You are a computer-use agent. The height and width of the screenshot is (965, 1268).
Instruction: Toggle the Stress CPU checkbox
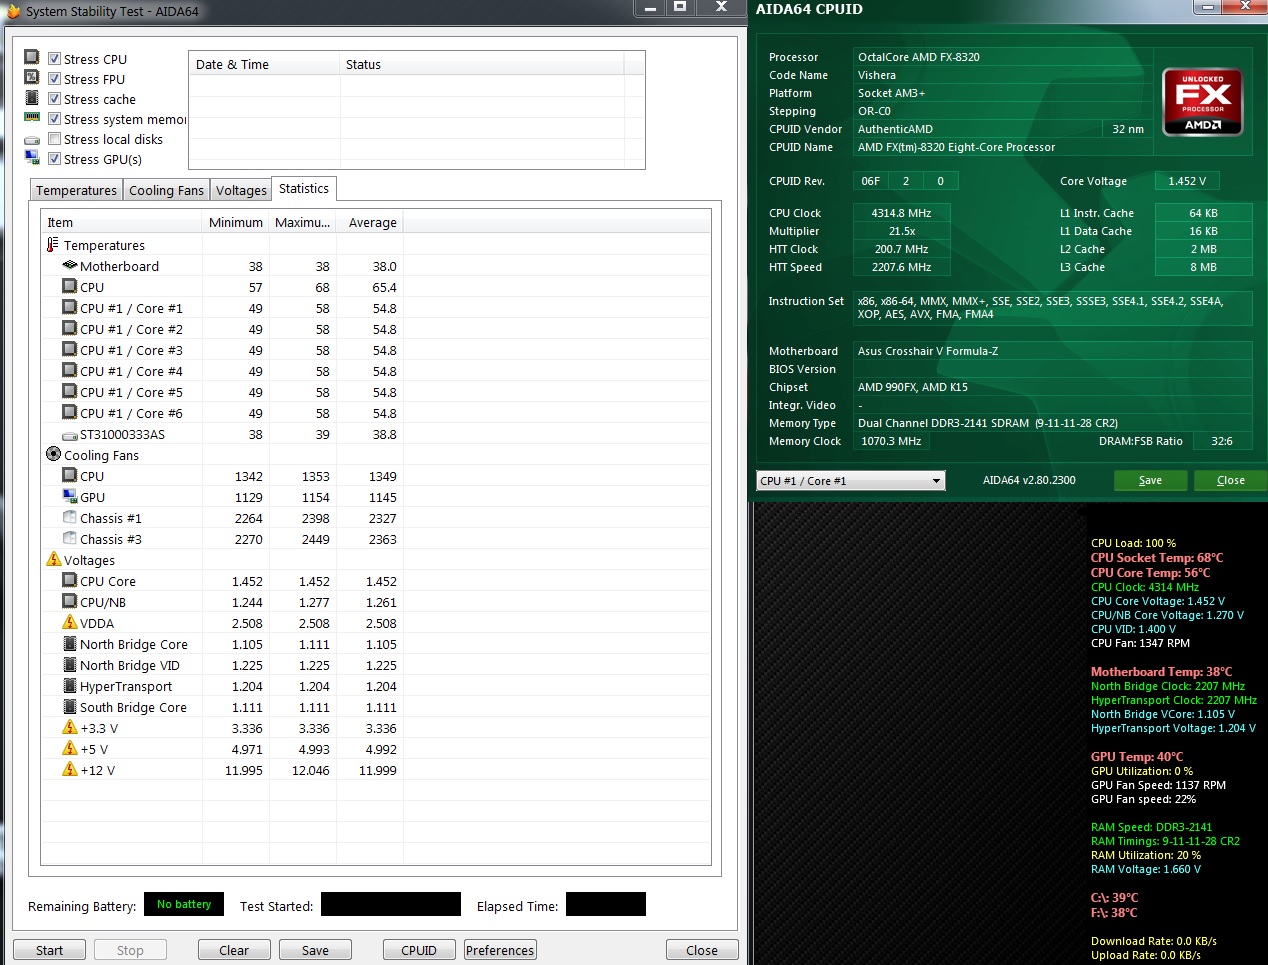[x=55, y=59]
